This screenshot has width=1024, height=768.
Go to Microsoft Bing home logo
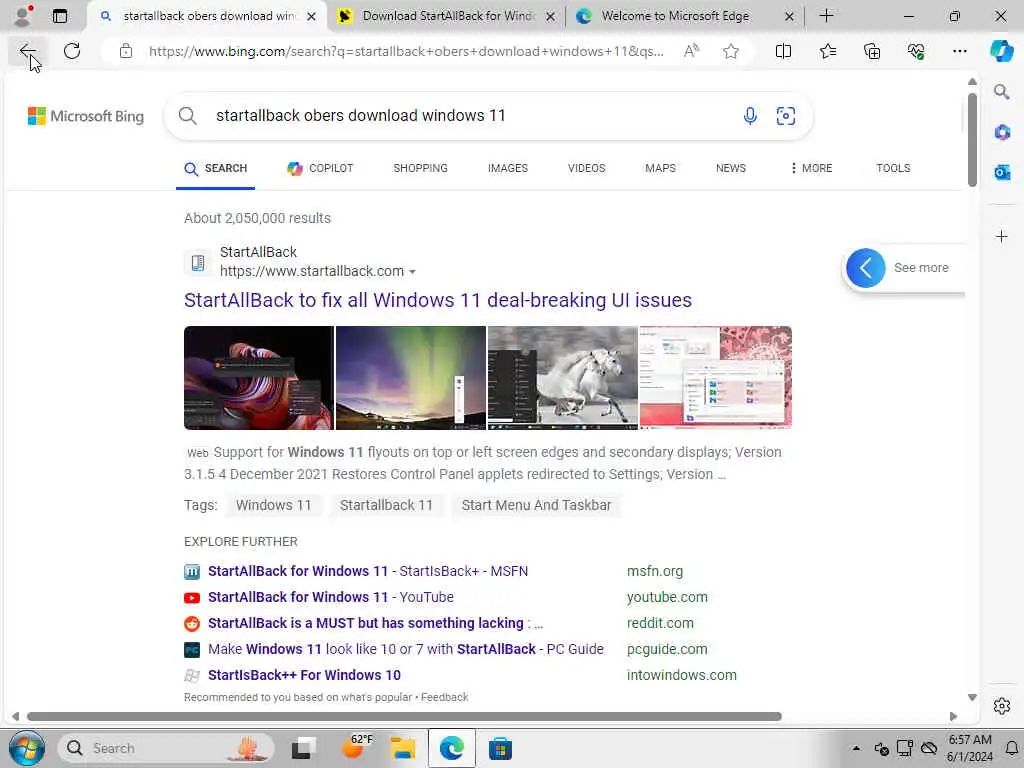coord(86,116)
